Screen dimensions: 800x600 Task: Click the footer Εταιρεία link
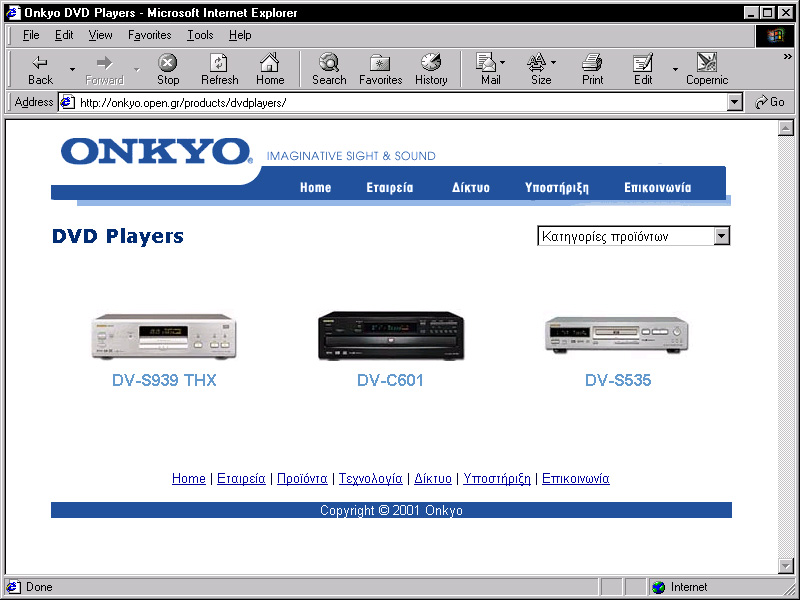tap(241, 479)
